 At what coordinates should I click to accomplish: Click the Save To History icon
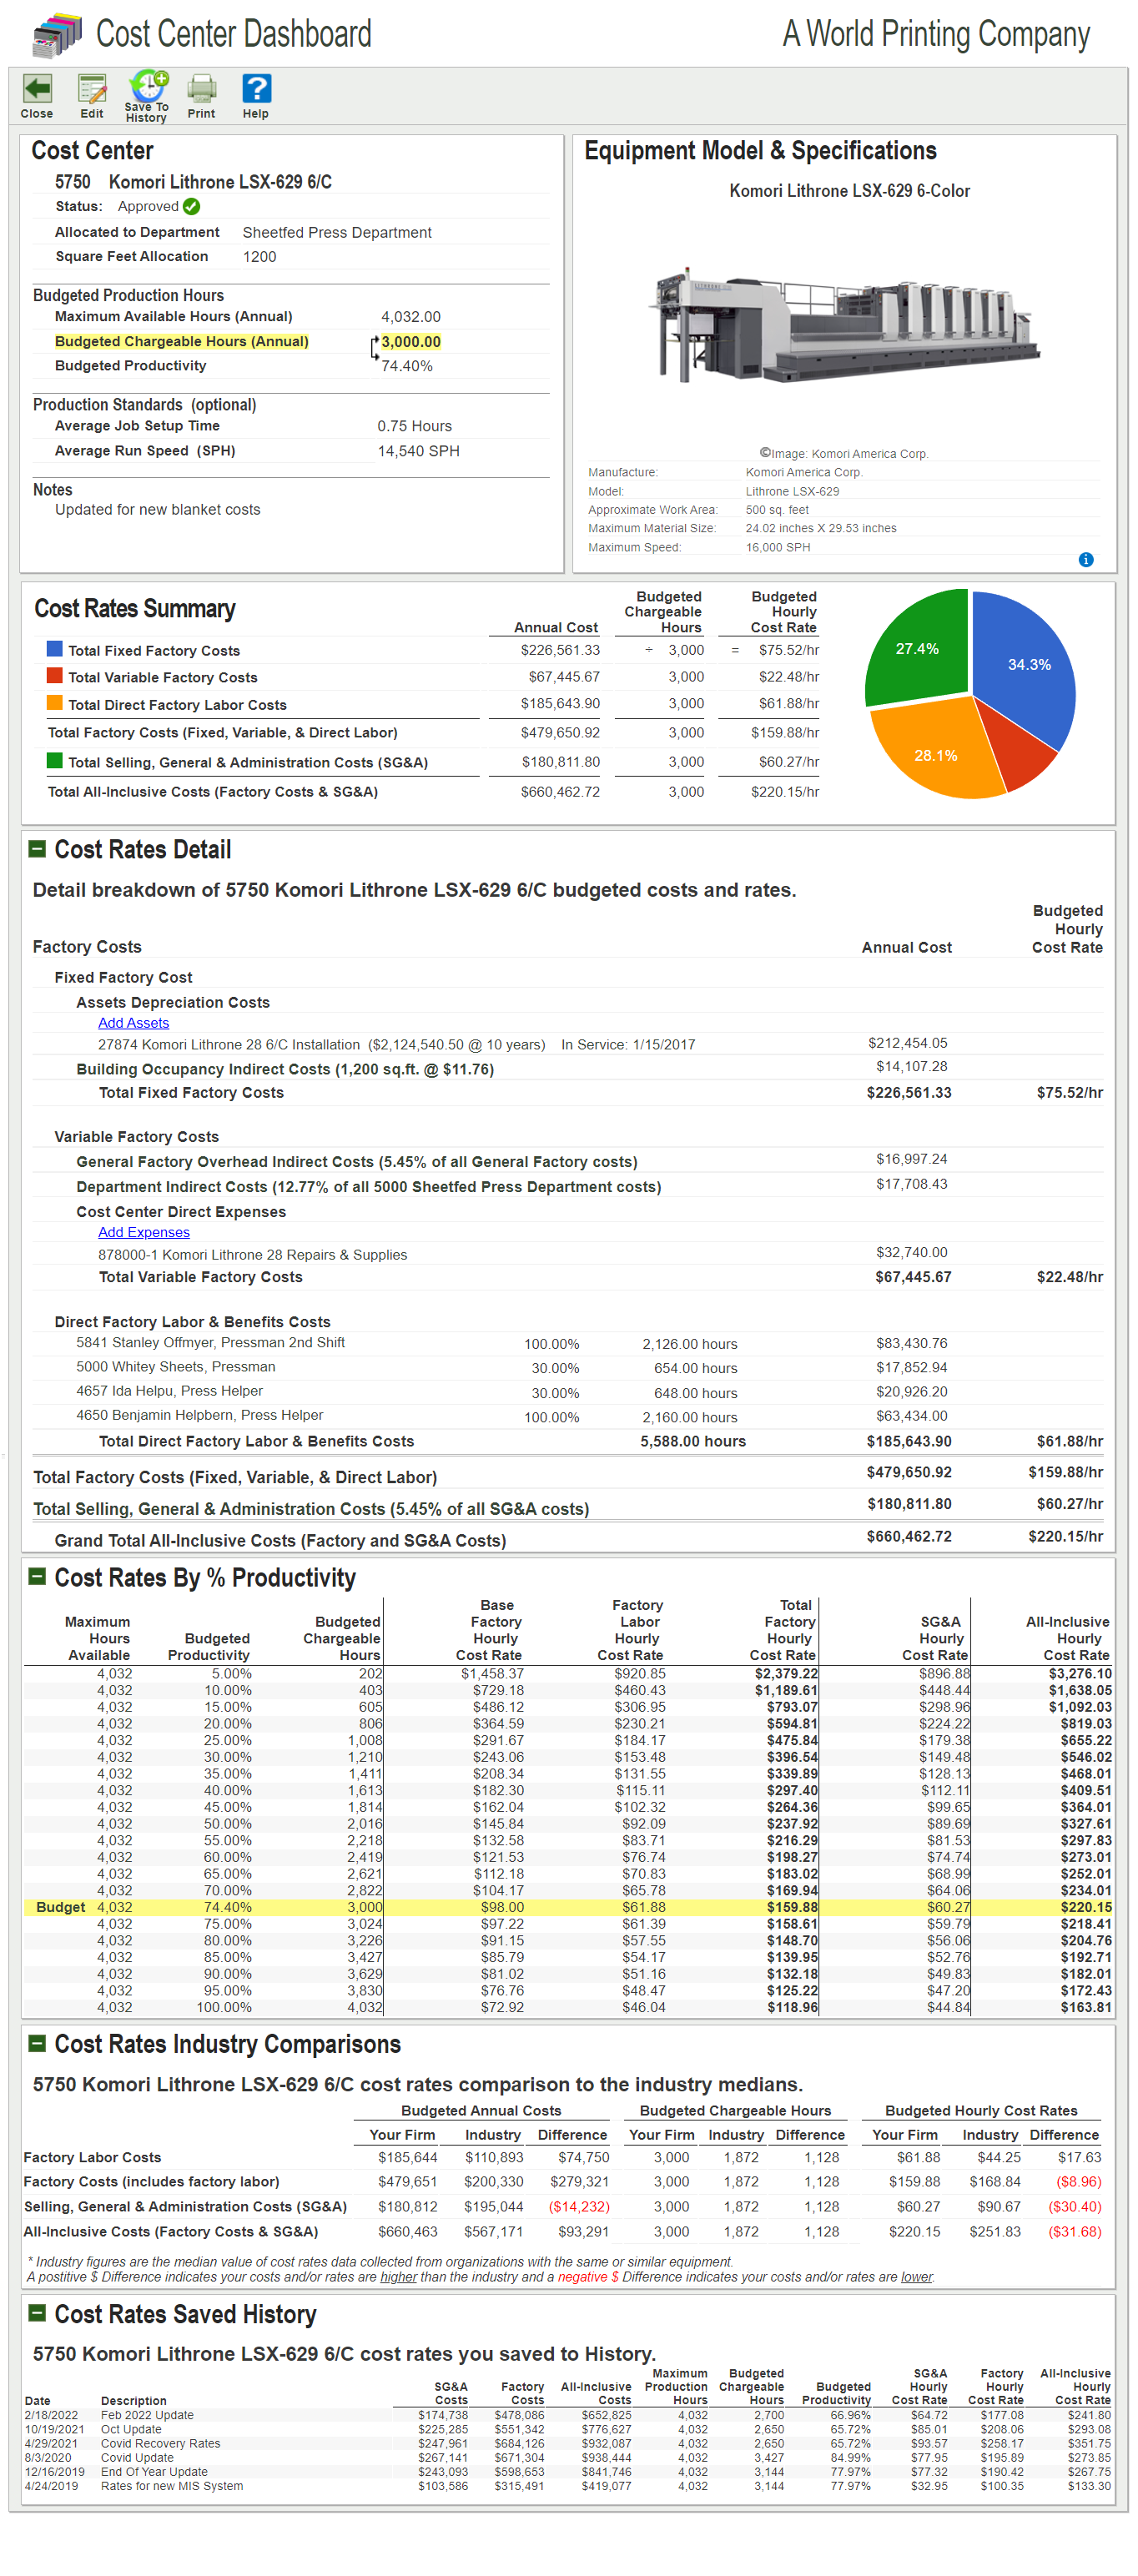[148, 86]
